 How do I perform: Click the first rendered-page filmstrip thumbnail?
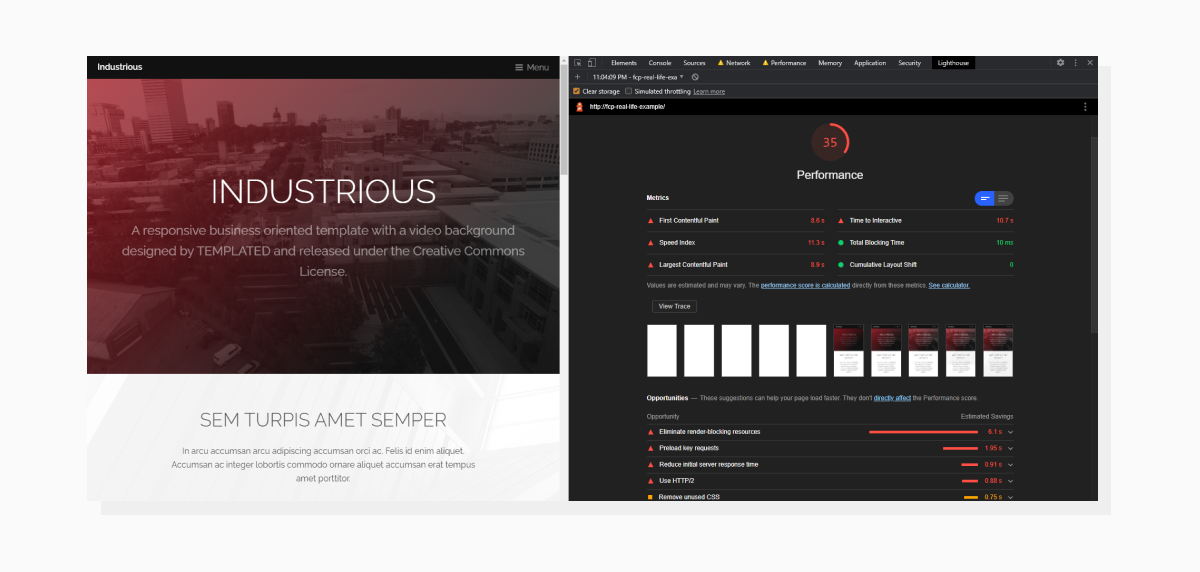[x=849, y=350]
